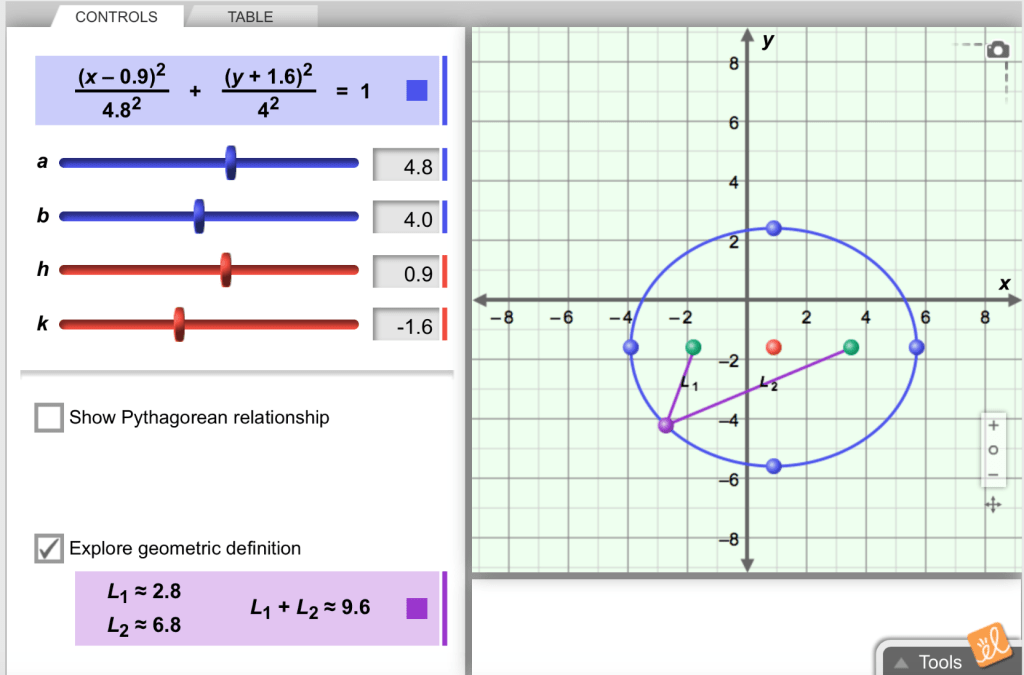Click the slider handle for a

[x=231, y=162]
